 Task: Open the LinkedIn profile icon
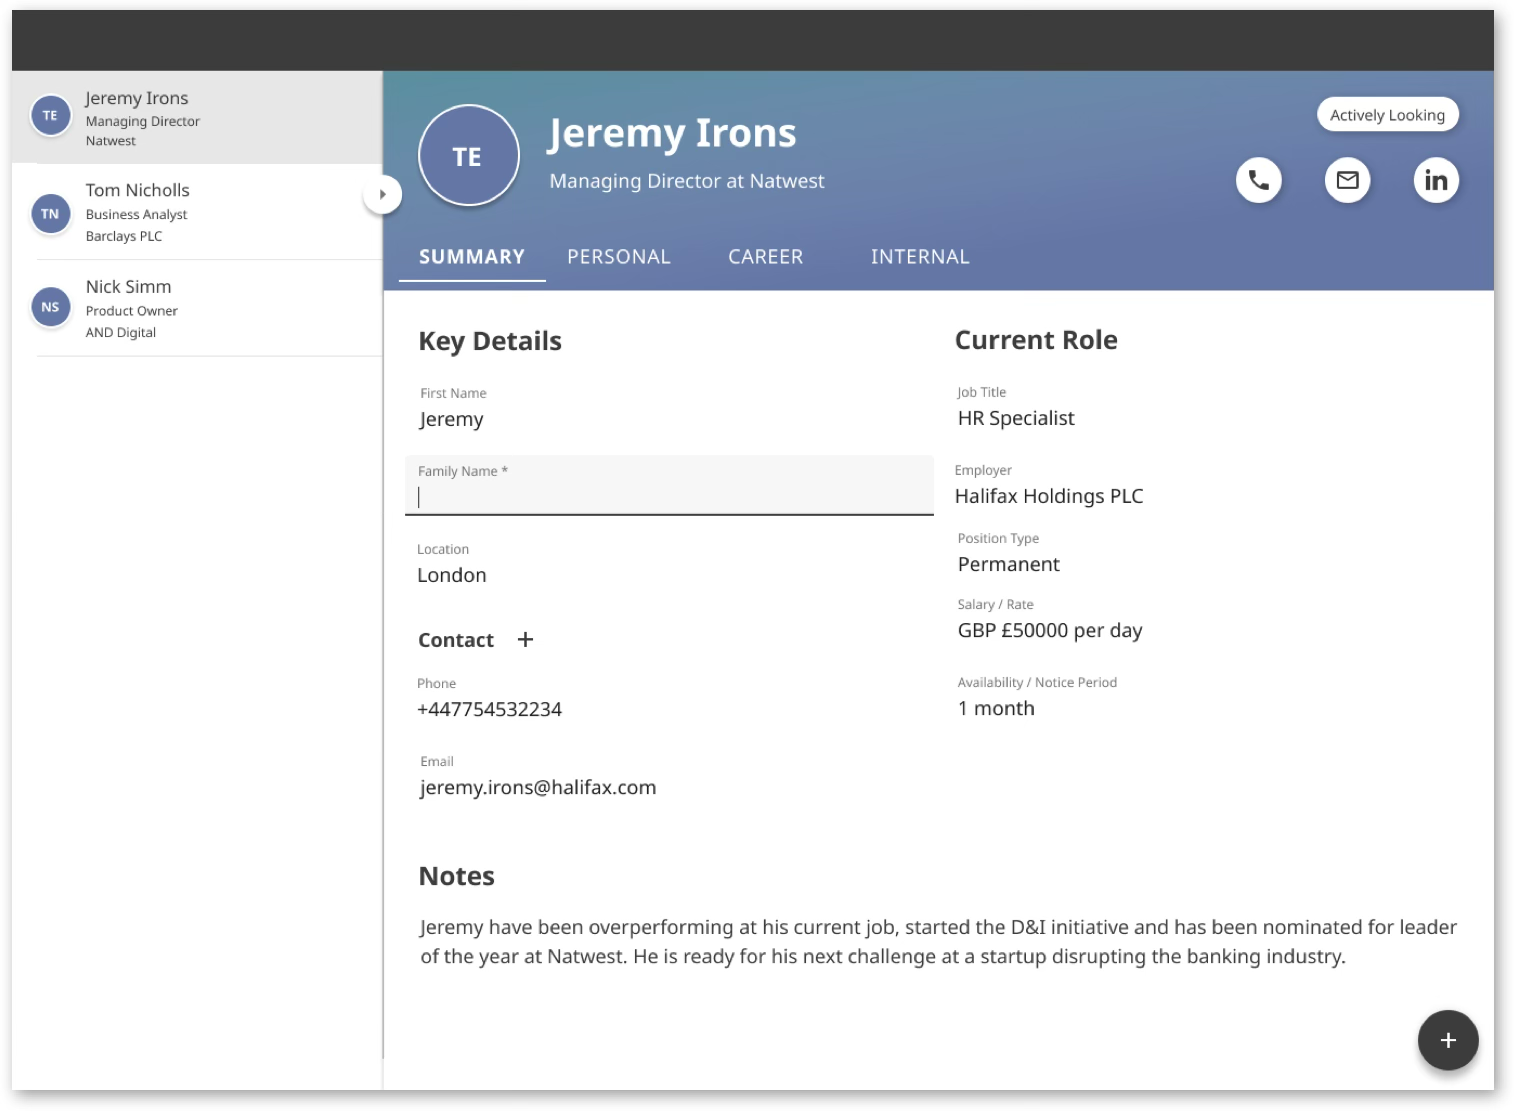[1436, 180]
